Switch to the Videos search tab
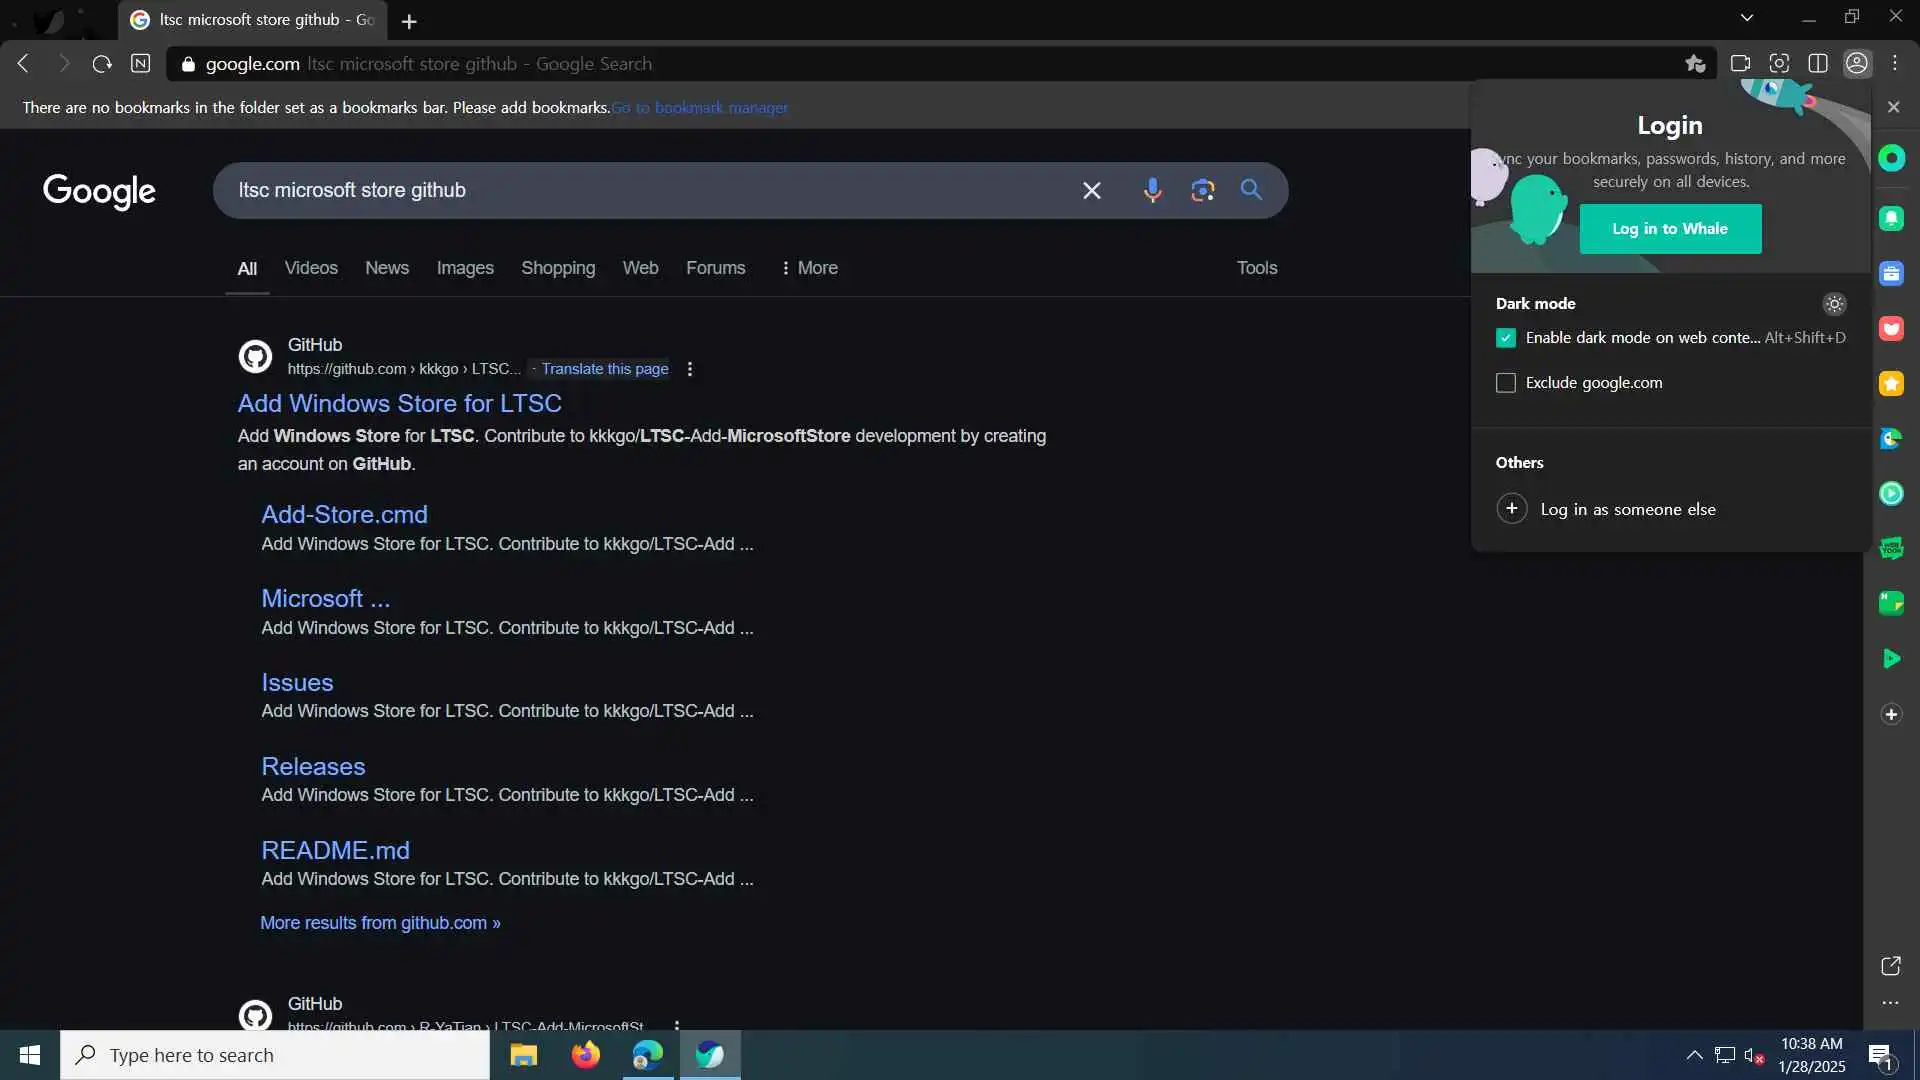This screenshot has width=1920, height=1080. [311, 268]
